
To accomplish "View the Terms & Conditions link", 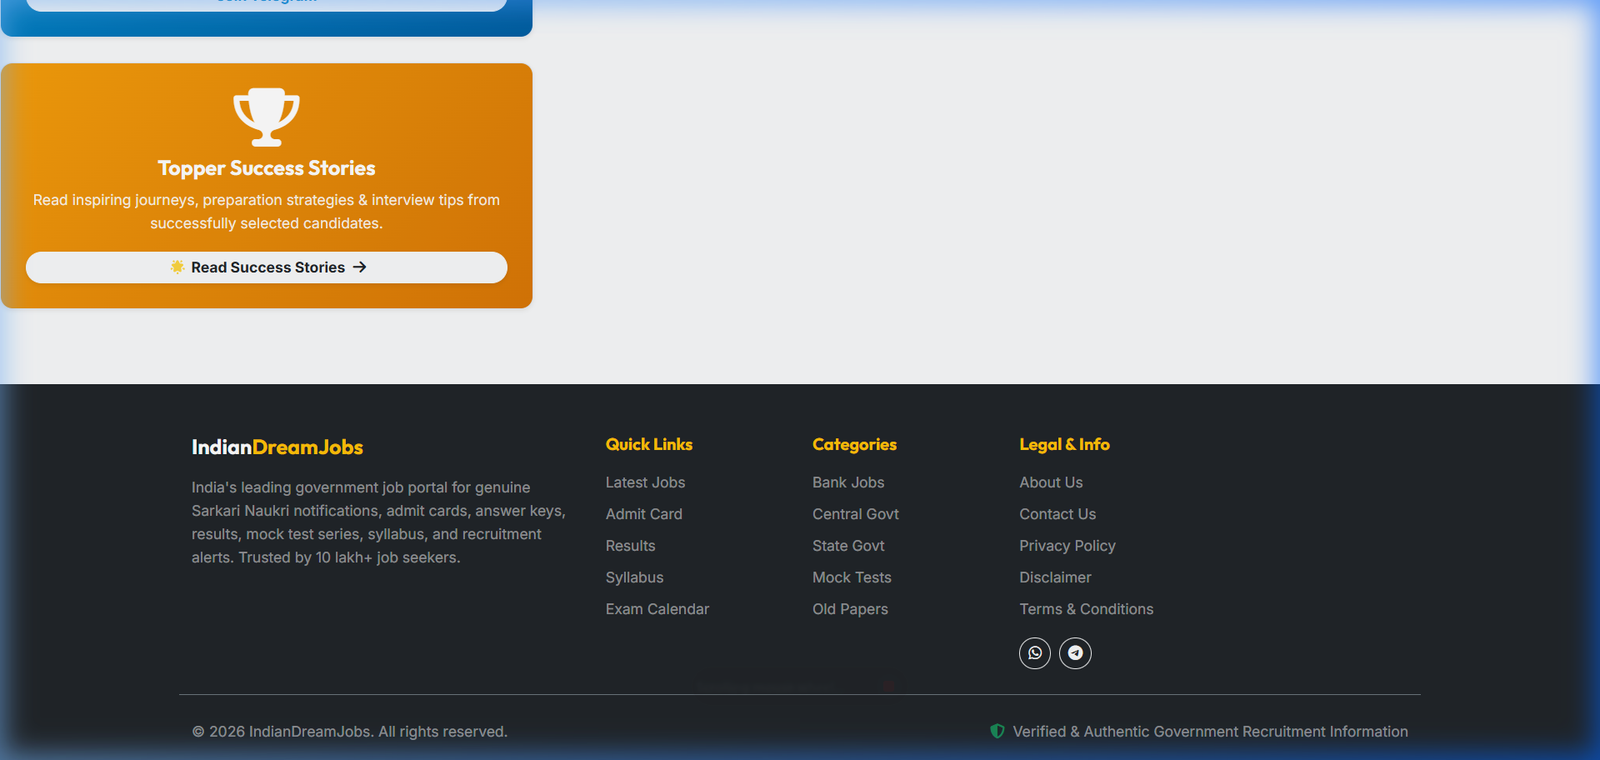I will click(x=1086, y=609).
